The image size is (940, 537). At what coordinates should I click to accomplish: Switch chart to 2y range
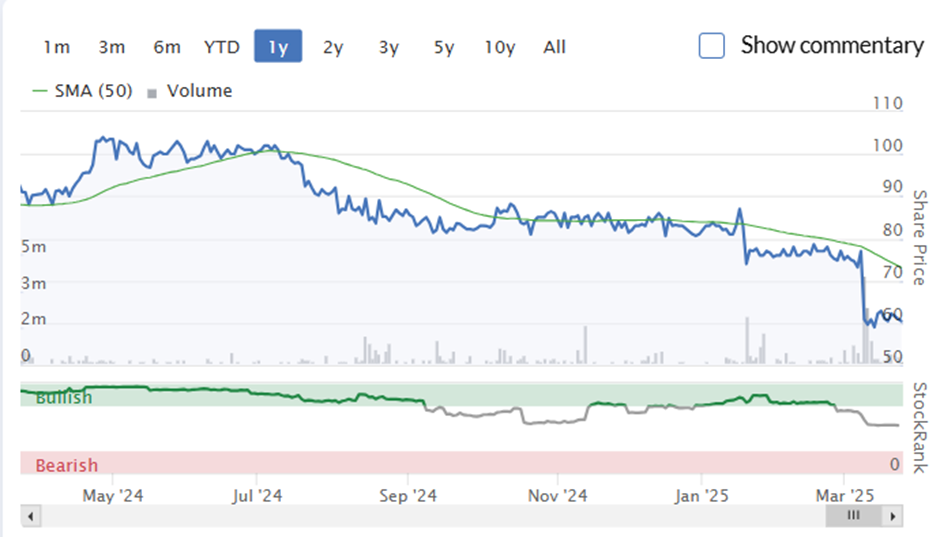pos(333,47)
